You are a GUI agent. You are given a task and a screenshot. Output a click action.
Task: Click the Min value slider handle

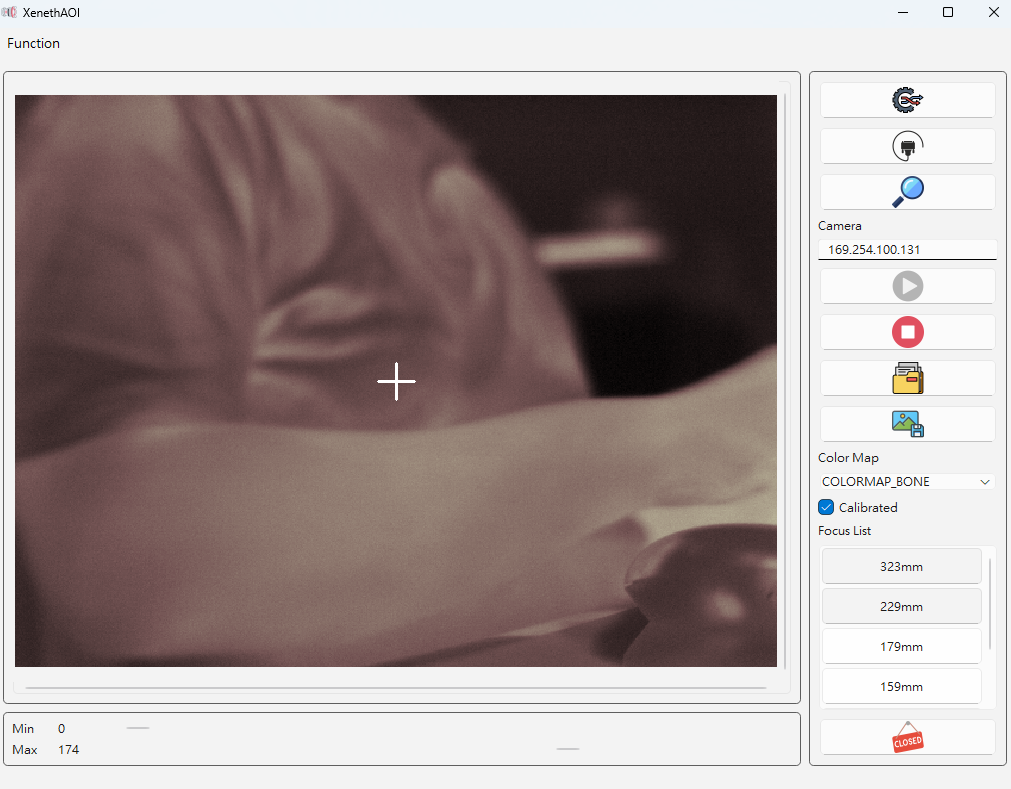coord(138,729)
